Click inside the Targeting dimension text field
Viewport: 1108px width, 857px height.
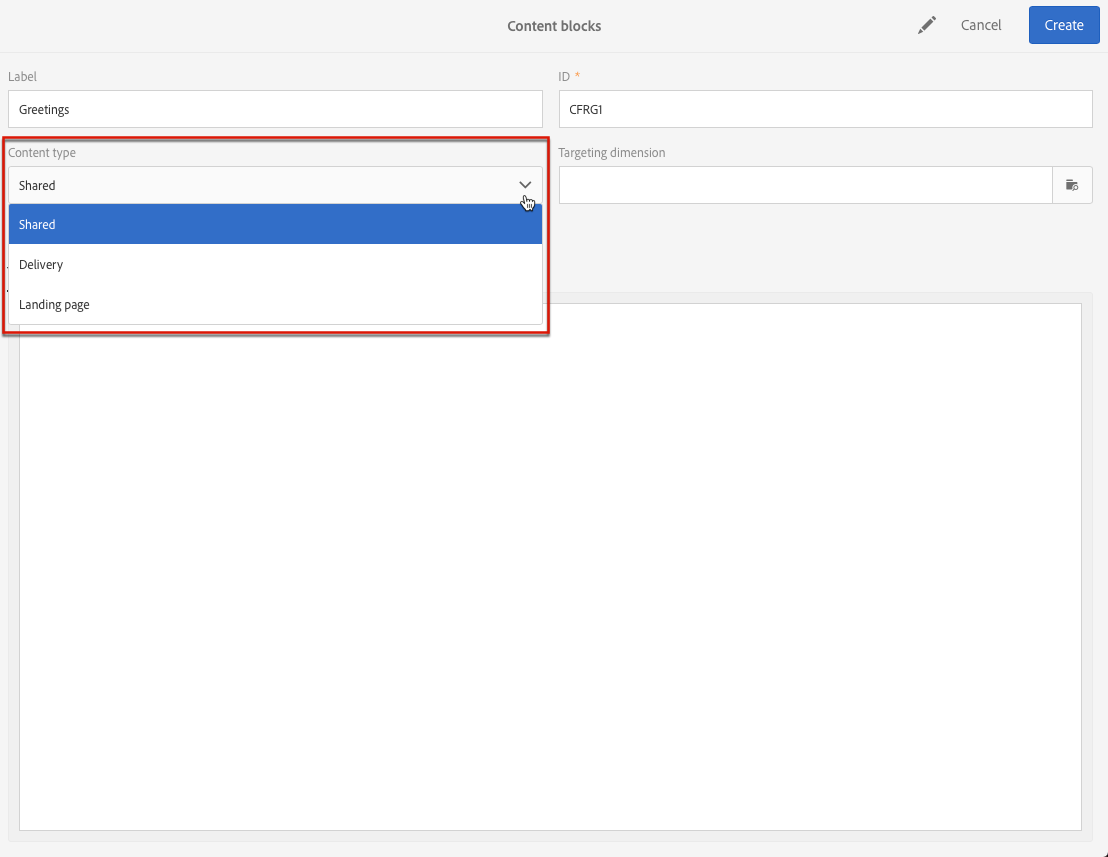(806, 185)
